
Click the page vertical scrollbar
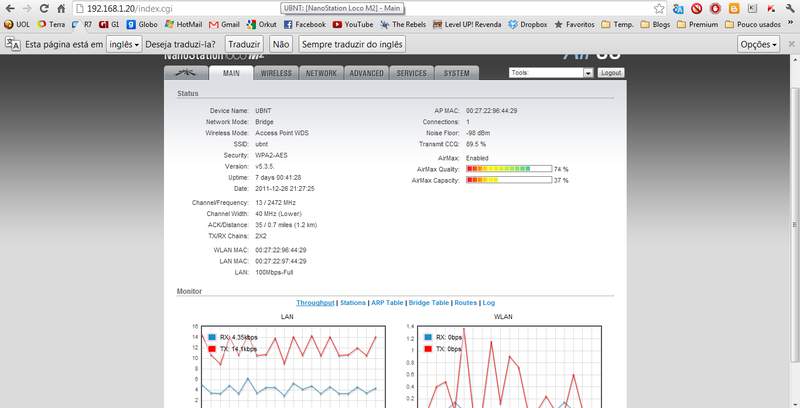pos(795,224)
